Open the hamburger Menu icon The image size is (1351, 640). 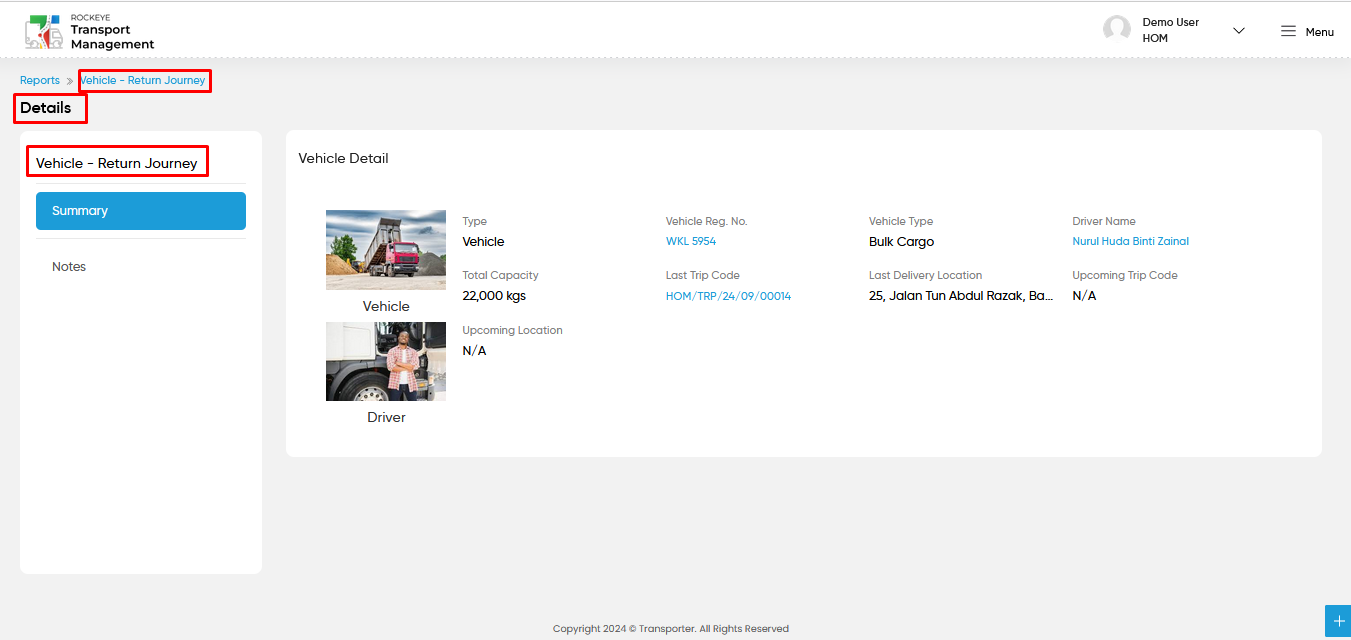1289,31
